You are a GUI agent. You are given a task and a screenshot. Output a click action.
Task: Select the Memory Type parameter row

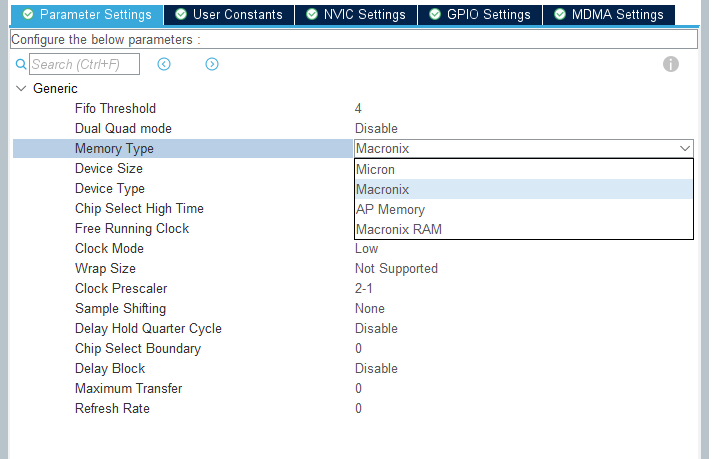click(183, 148)
